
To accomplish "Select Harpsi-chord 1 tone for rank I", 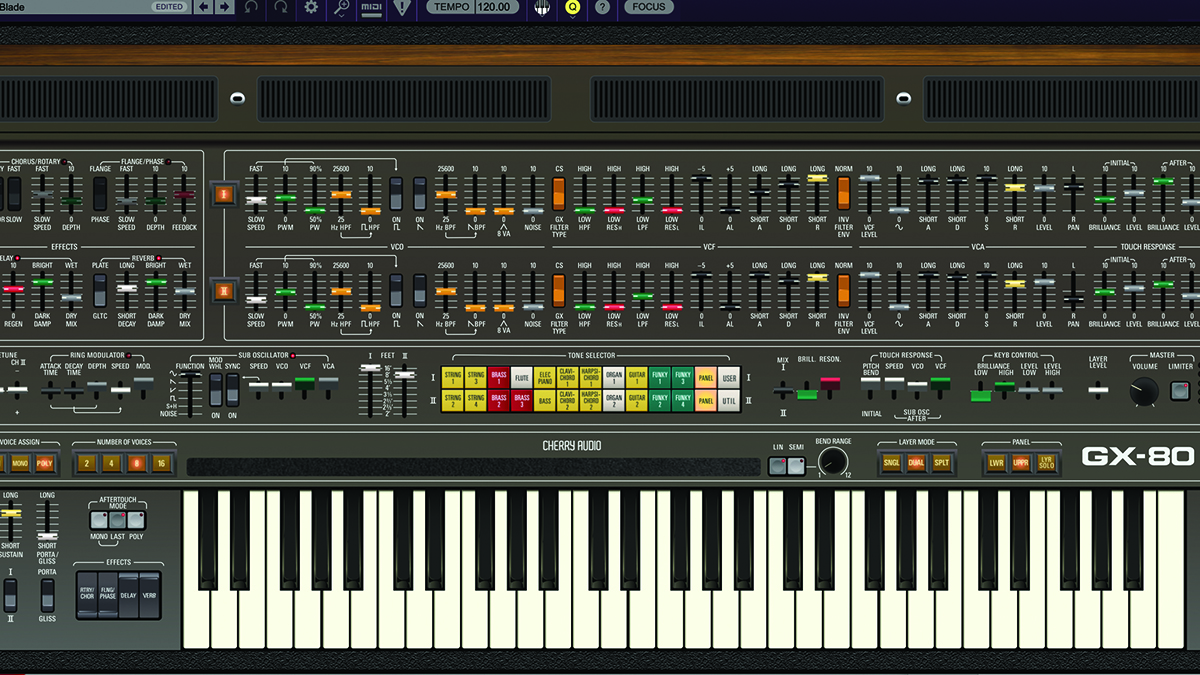I will (x=591, y=378).
